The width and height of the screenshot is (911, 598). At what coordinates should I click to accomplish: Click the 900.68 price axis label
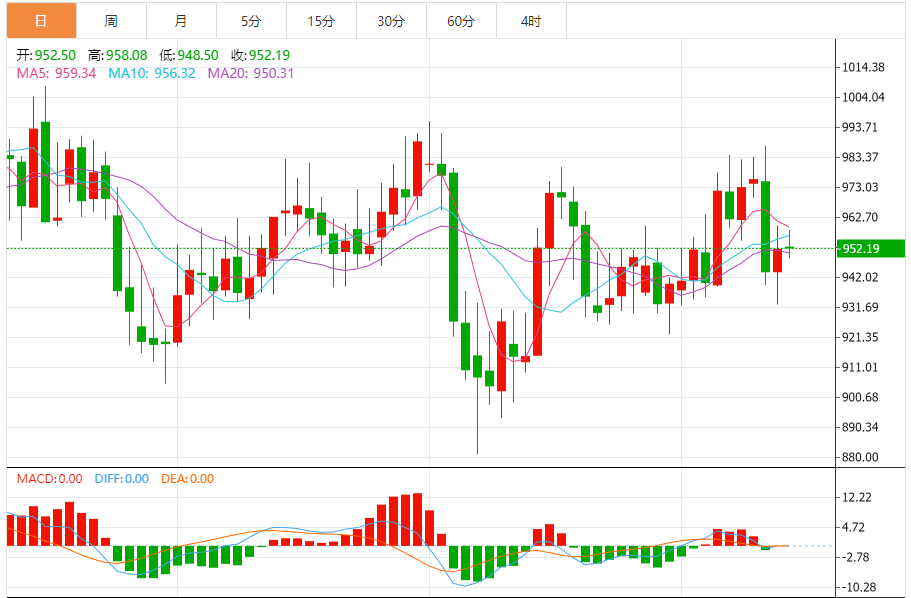pyautogui.click(x=860, y=398)
